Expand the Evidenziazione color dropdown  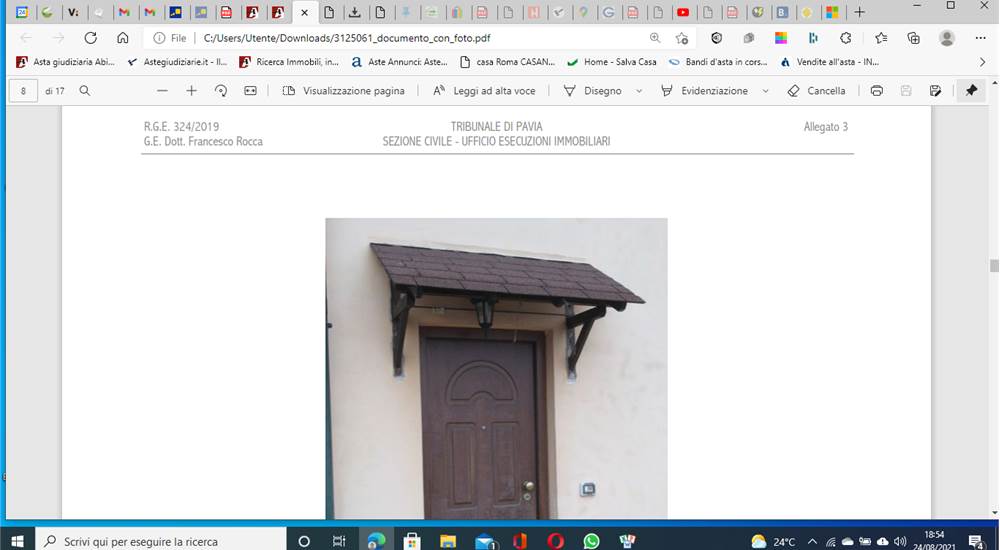[x=765, y=91]
